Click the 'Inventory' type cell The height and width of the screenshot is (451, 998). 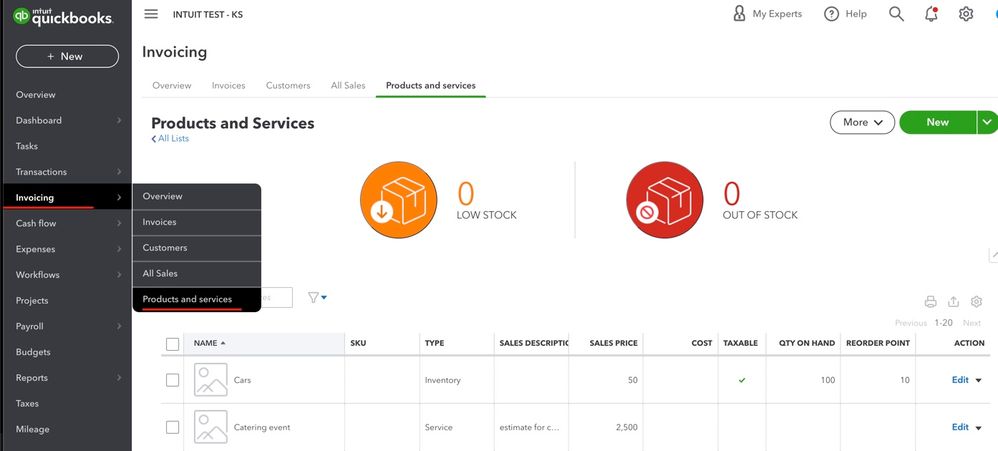tap(442, 380)
